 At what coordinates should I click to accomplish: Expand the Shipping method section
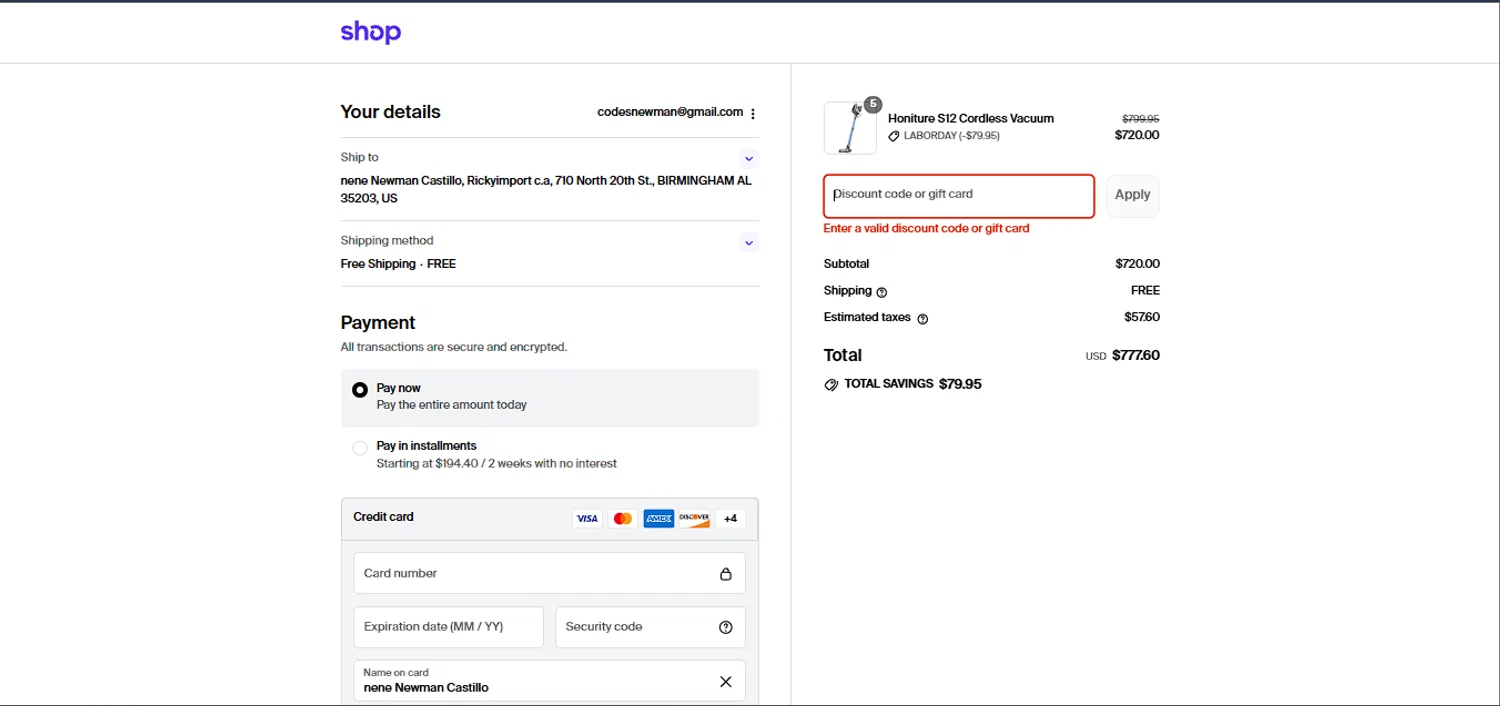coord(749,243)
